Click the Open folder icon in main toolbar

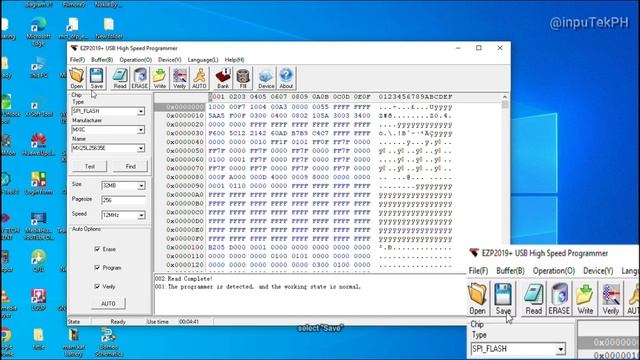[76, 78]
